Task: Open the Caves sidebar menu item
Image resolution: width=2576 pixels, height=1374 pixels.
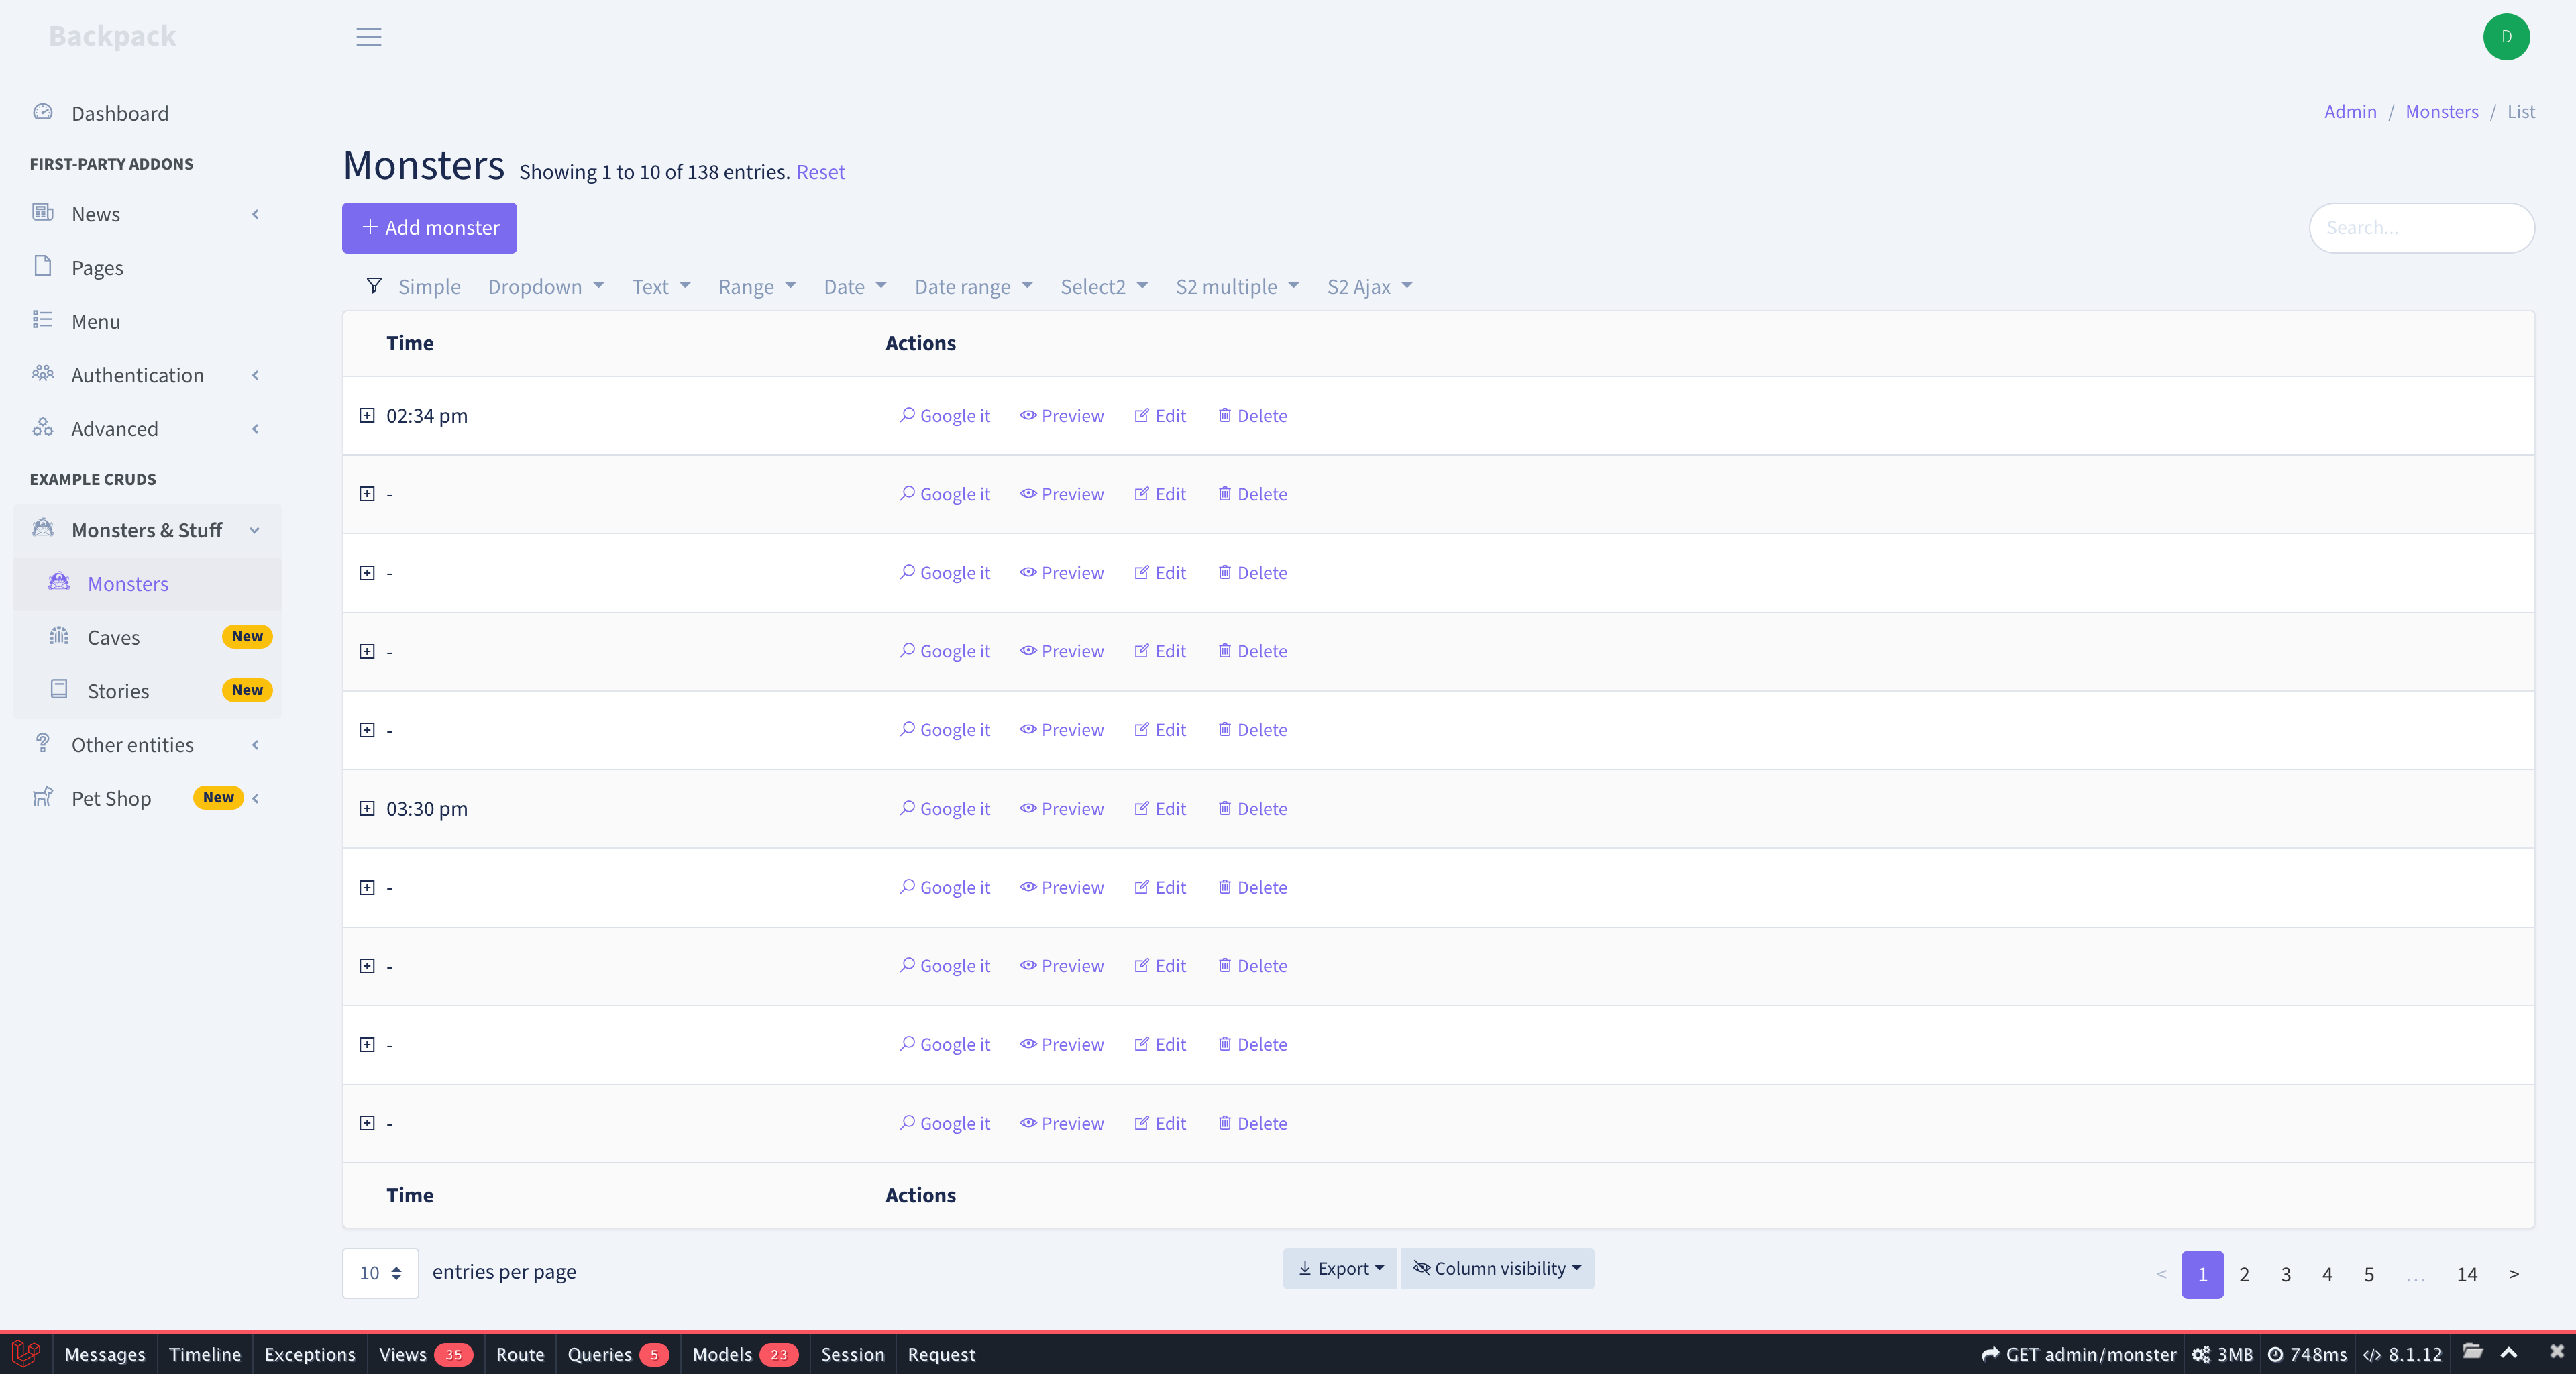Action: (x=113, y=637)
